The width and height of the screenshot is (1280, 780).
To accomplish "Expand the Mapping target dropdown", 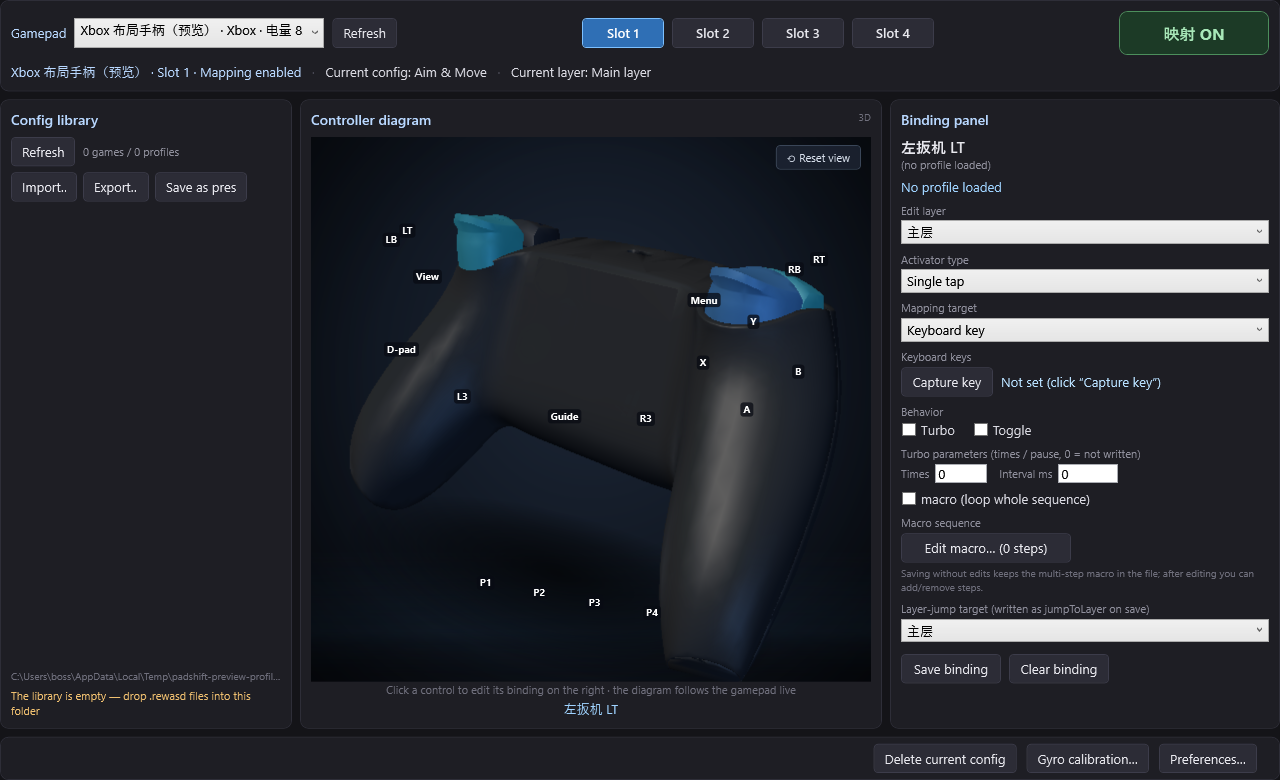I will 1085,330.
